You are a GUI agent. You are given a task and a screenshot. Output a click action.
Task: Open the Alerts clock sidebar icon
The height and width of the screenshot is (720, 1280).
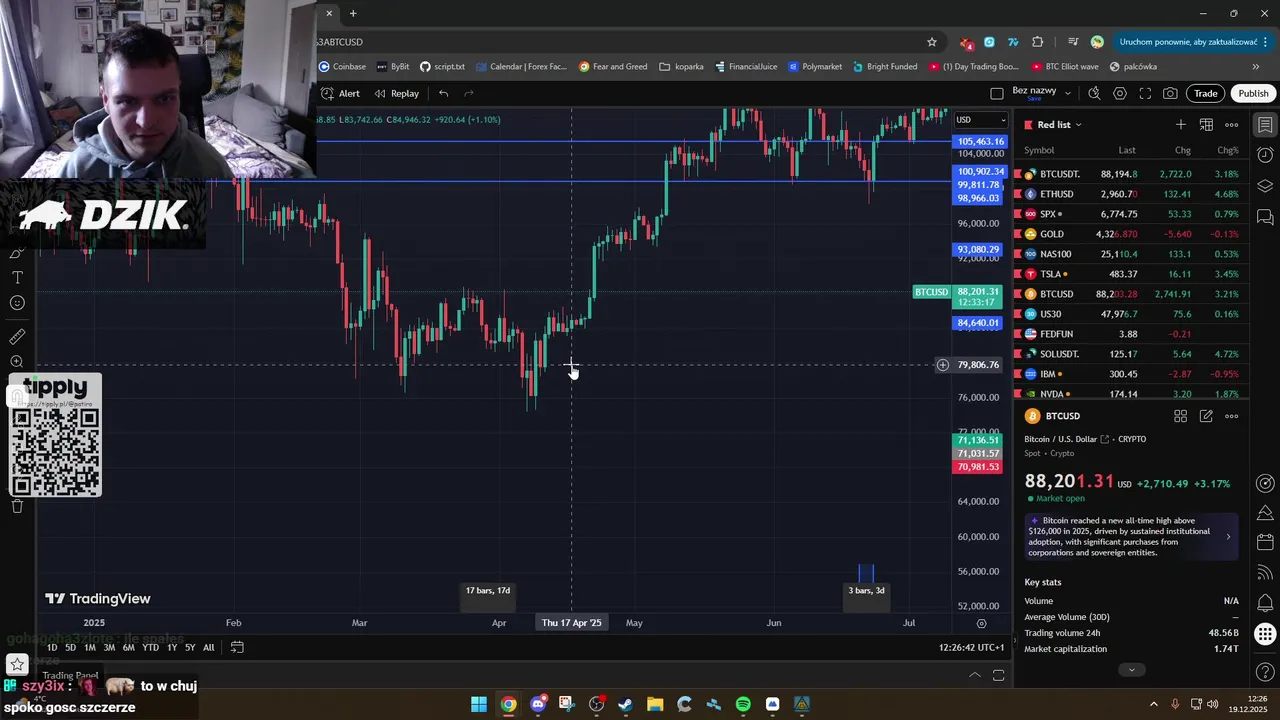1265,155
